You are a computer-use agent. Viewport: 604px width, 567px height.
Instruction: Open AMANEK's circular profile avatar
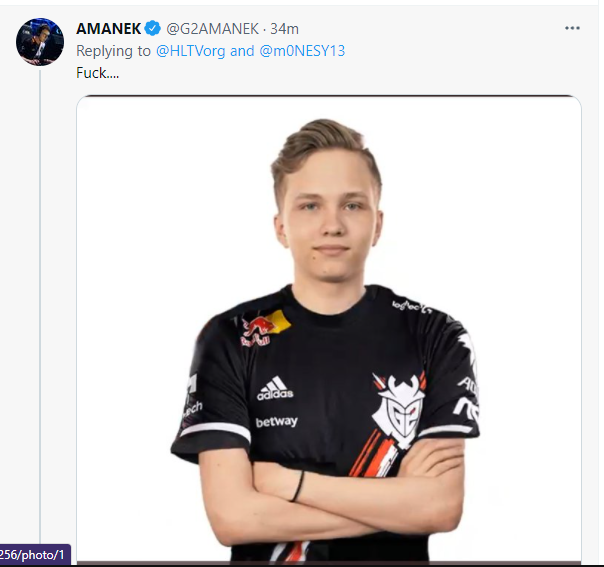(40, 42)
